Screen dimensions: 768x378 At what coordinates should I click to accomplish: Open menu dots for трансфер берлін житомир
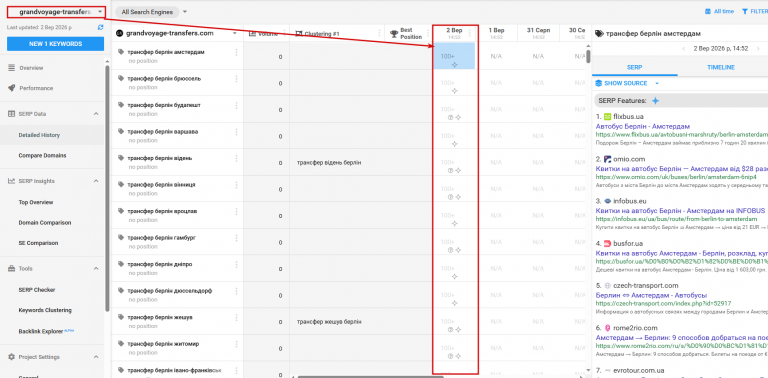pos(237,344)
